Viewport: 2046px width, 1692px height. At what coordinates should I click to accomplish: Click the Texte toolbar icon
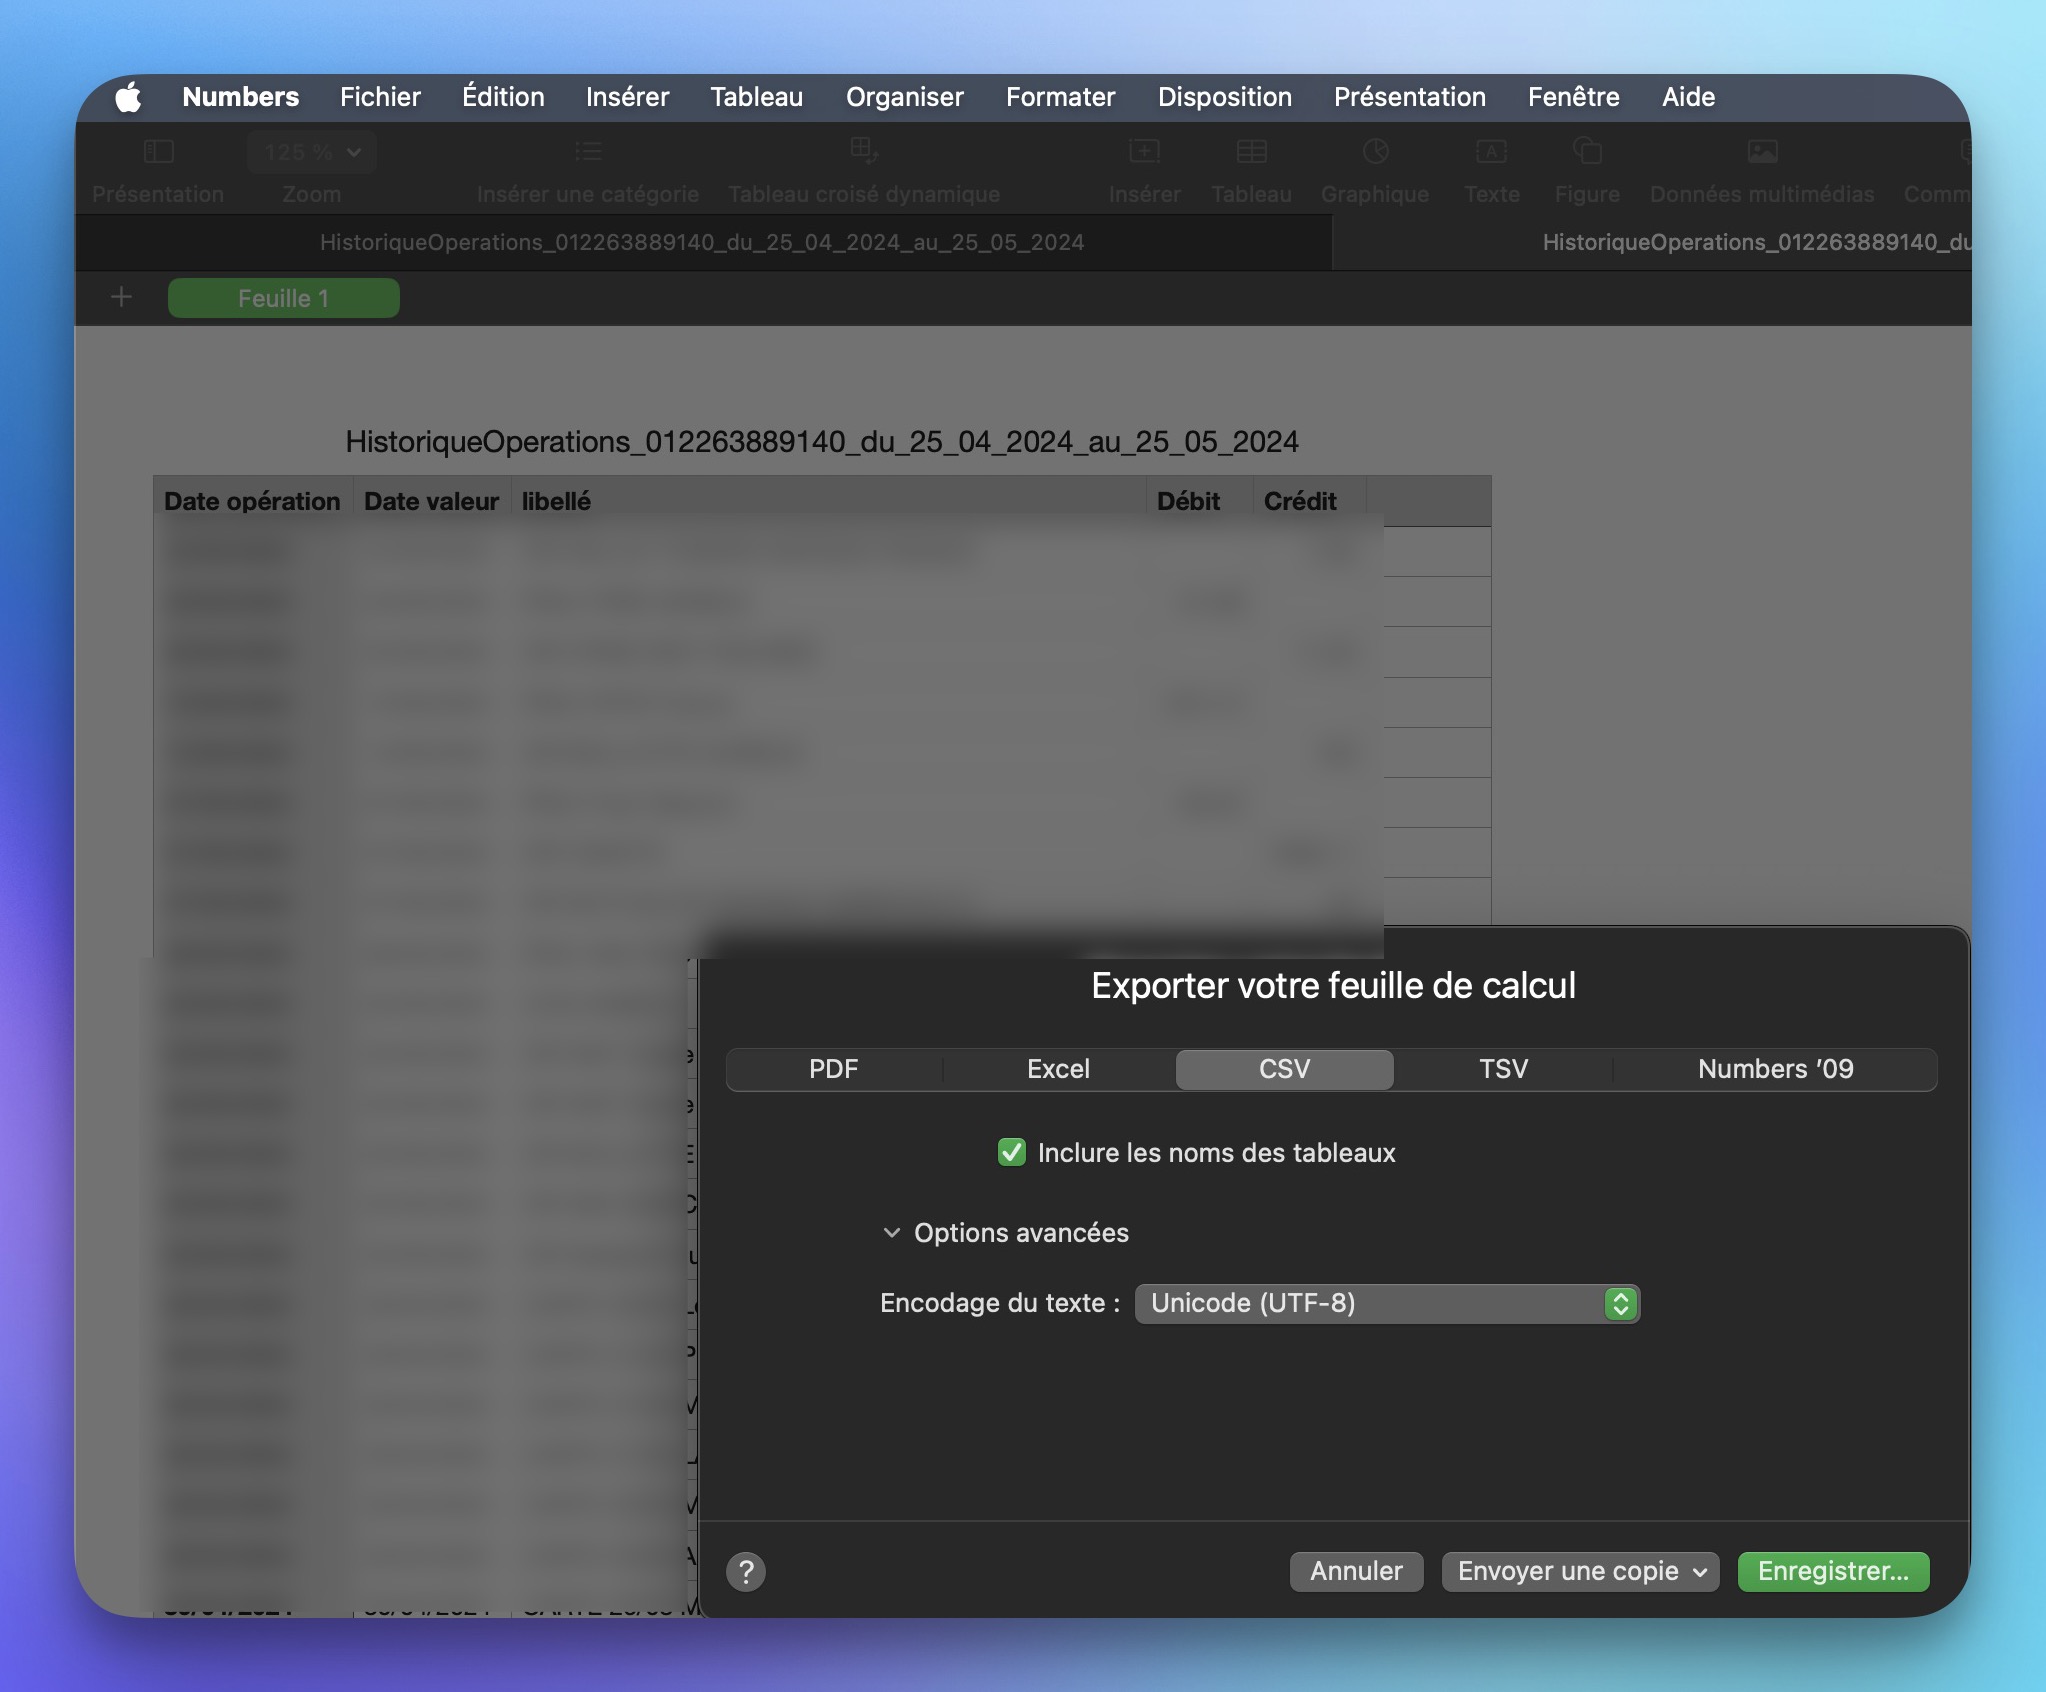1491,152
